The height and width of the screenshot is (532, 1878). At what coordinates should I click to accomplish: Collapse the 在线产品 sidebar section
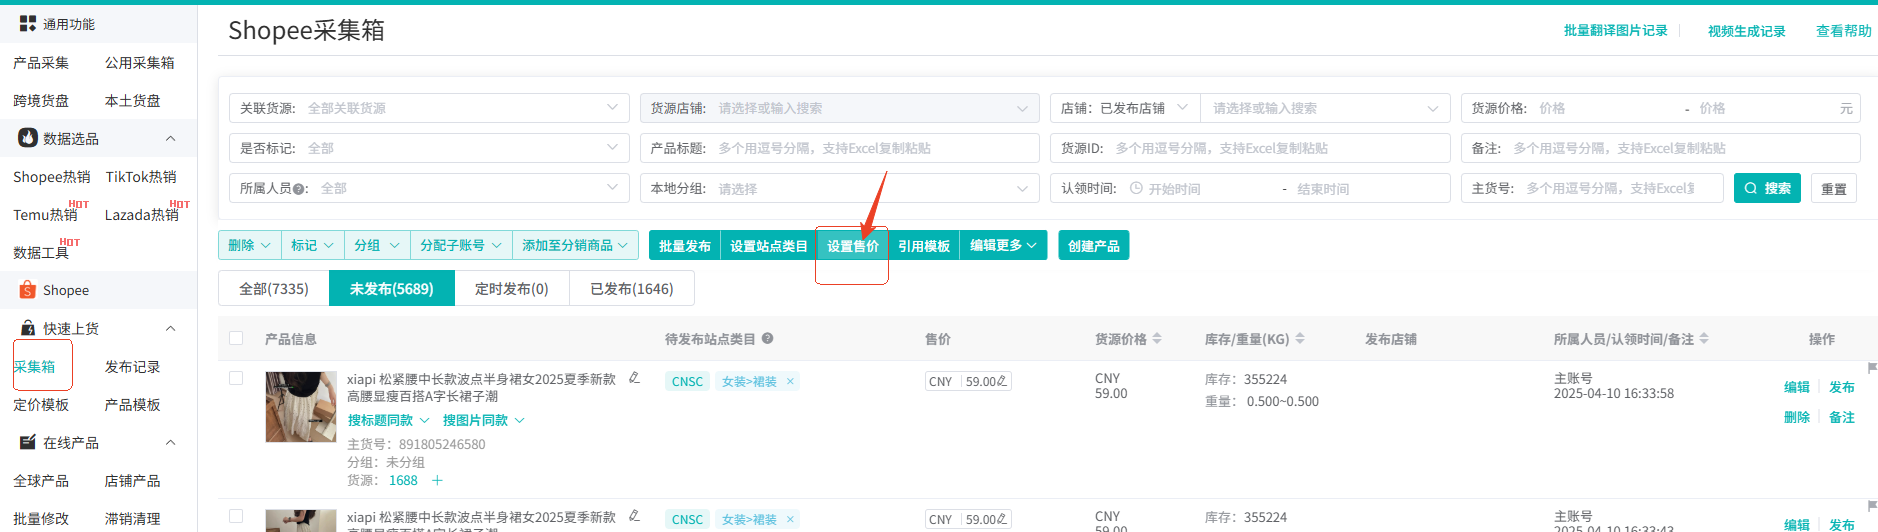(171, 442)
